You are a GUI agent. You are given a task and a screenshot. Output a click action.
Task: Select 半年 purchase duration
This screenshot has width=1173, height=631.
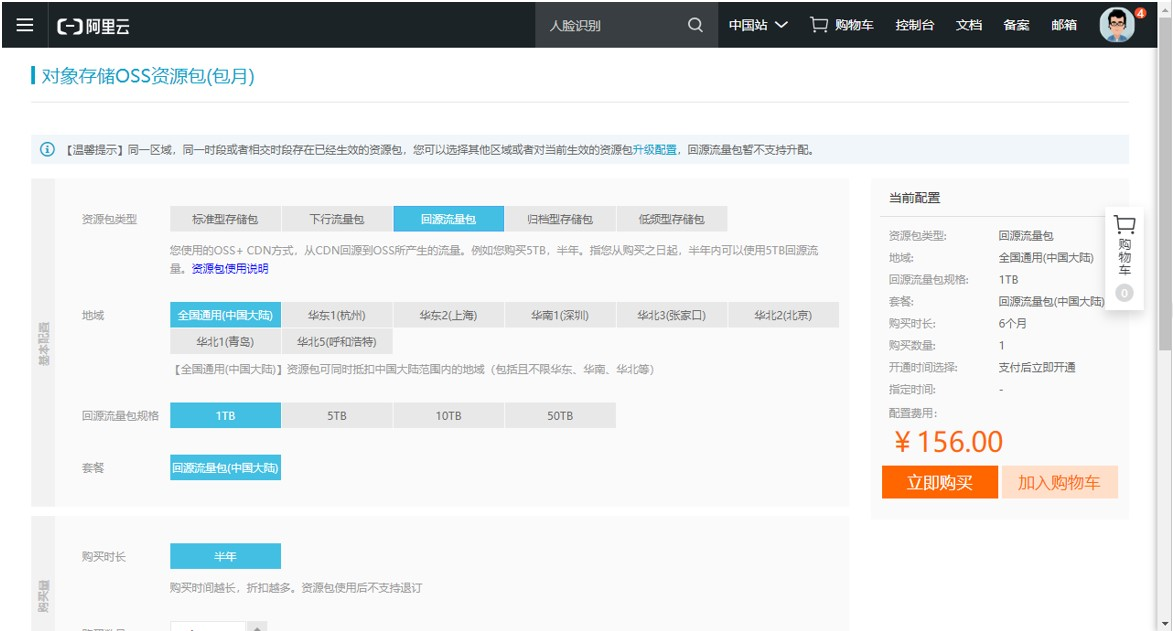point(225,556)
